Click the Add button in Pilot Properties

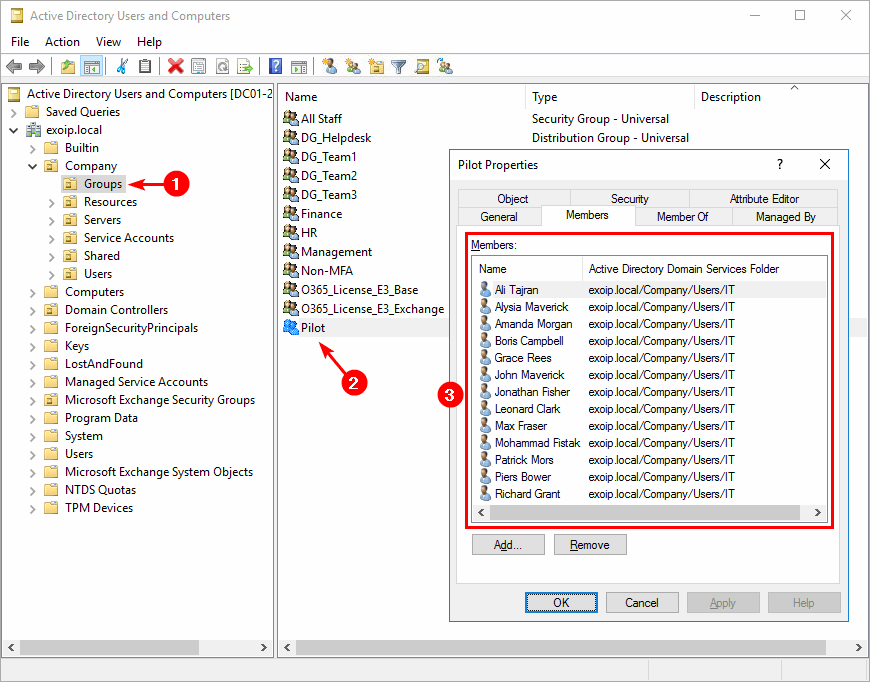point(508,544)
